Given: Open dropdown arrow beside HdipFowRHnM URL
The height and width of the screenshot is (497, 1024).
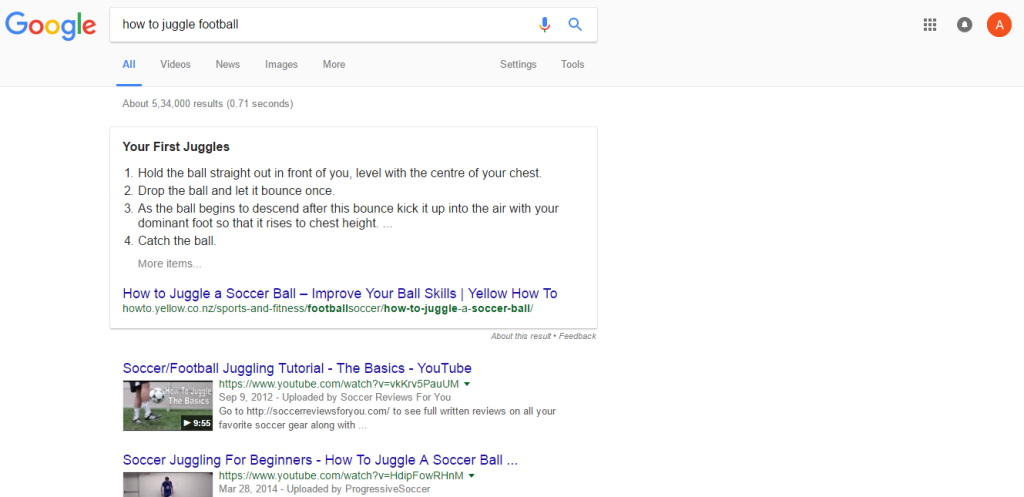Looking at the screenshot, I should coord(471,476).
